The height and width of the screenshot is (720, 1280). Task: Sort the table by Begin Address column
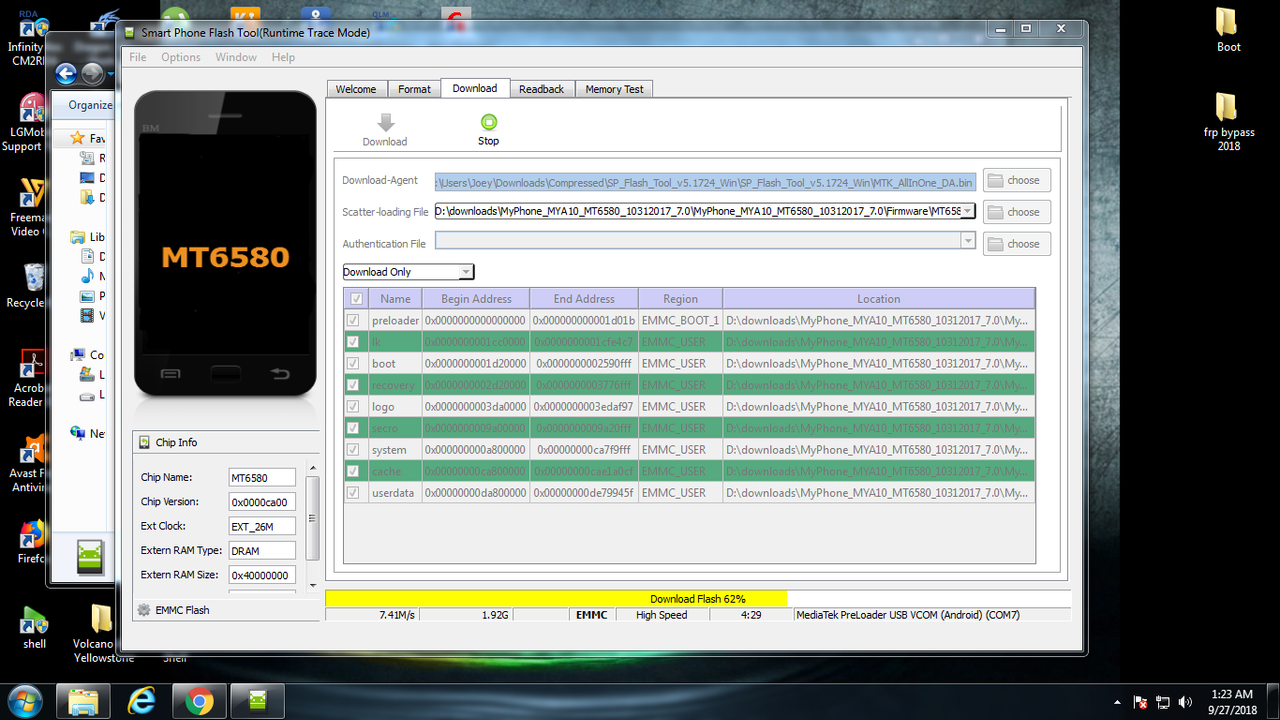coord(474,299)
